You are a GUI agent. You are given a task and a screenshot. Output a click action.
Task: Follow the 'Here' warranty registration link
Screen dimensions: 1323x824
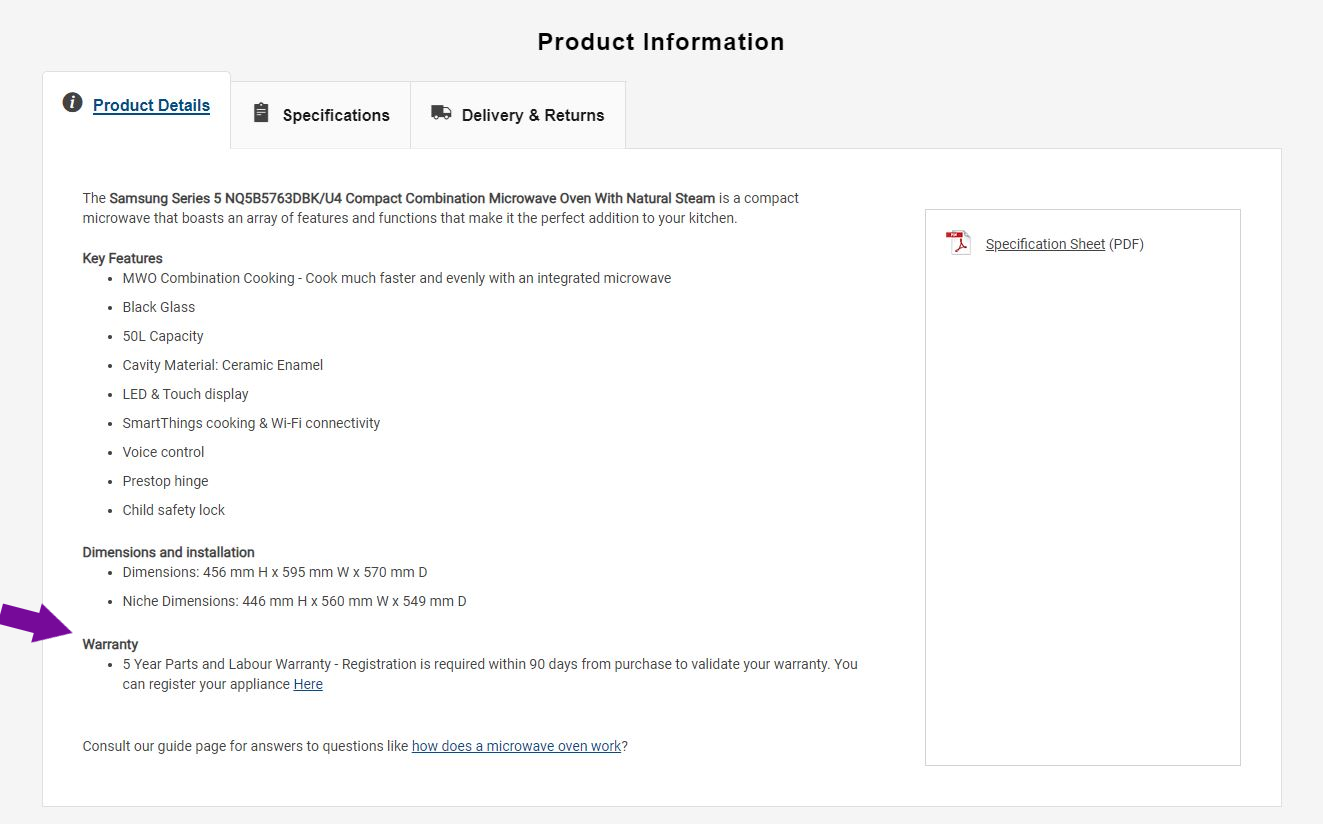pos(308,684)
